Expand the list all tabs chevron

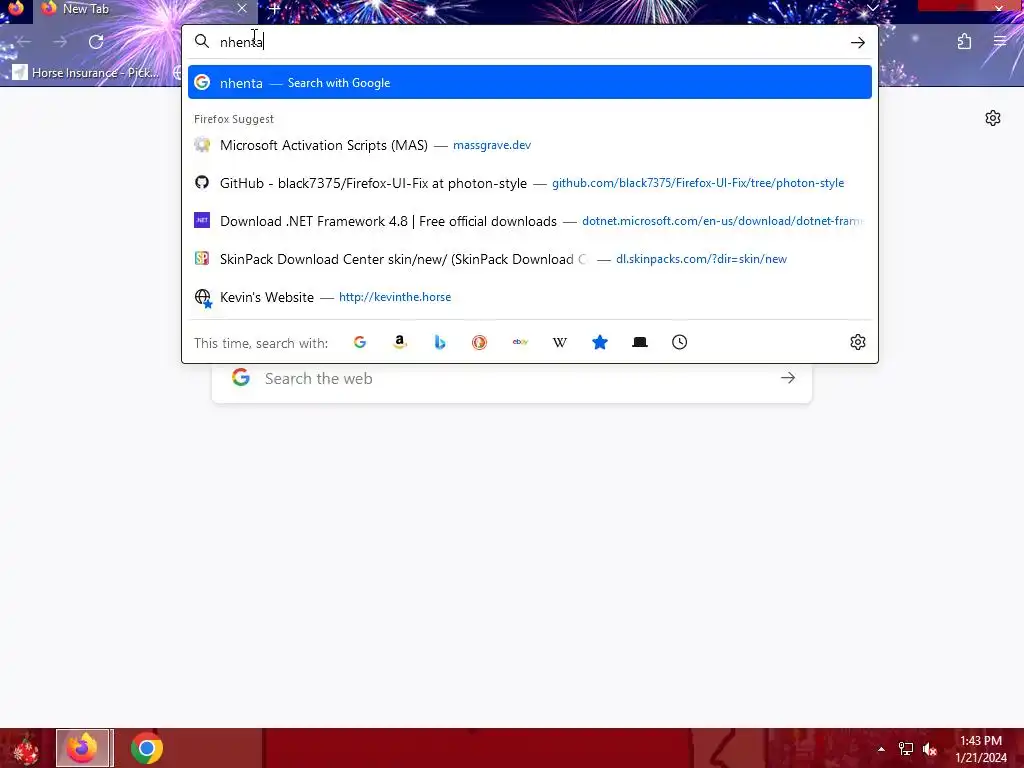click(x=872, y=8)
